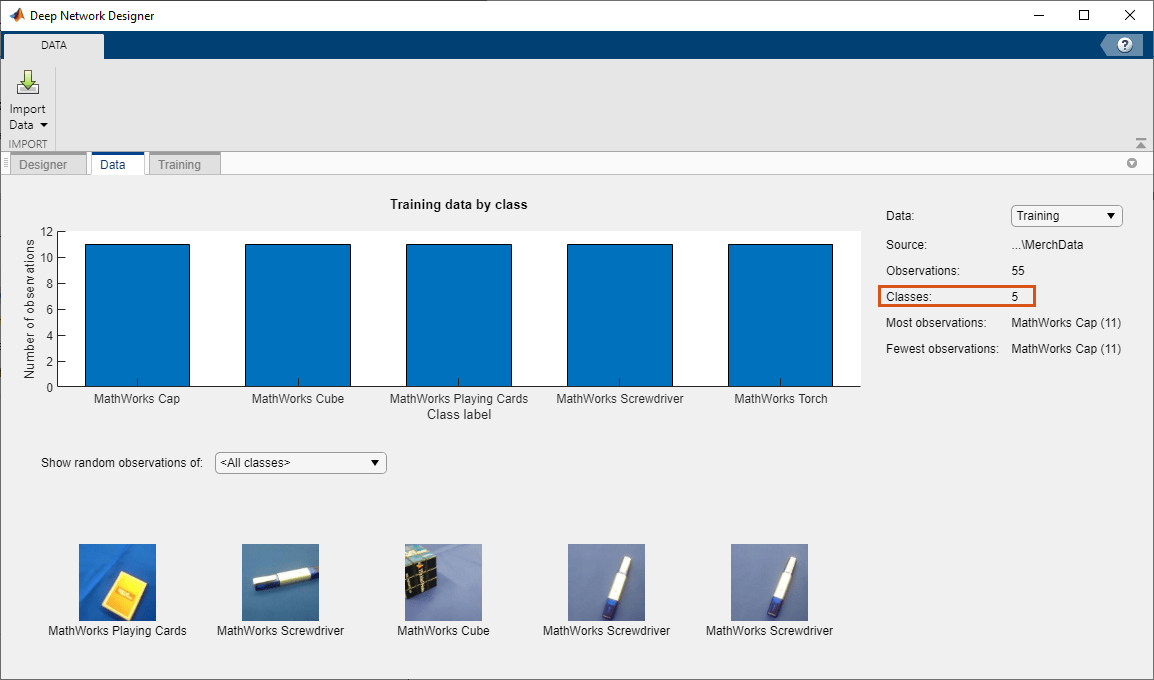The width and height of the screenshot is (1154, 680).
Task: Click the MathWorks Cube bar in chart
Action: pos(298,315)
